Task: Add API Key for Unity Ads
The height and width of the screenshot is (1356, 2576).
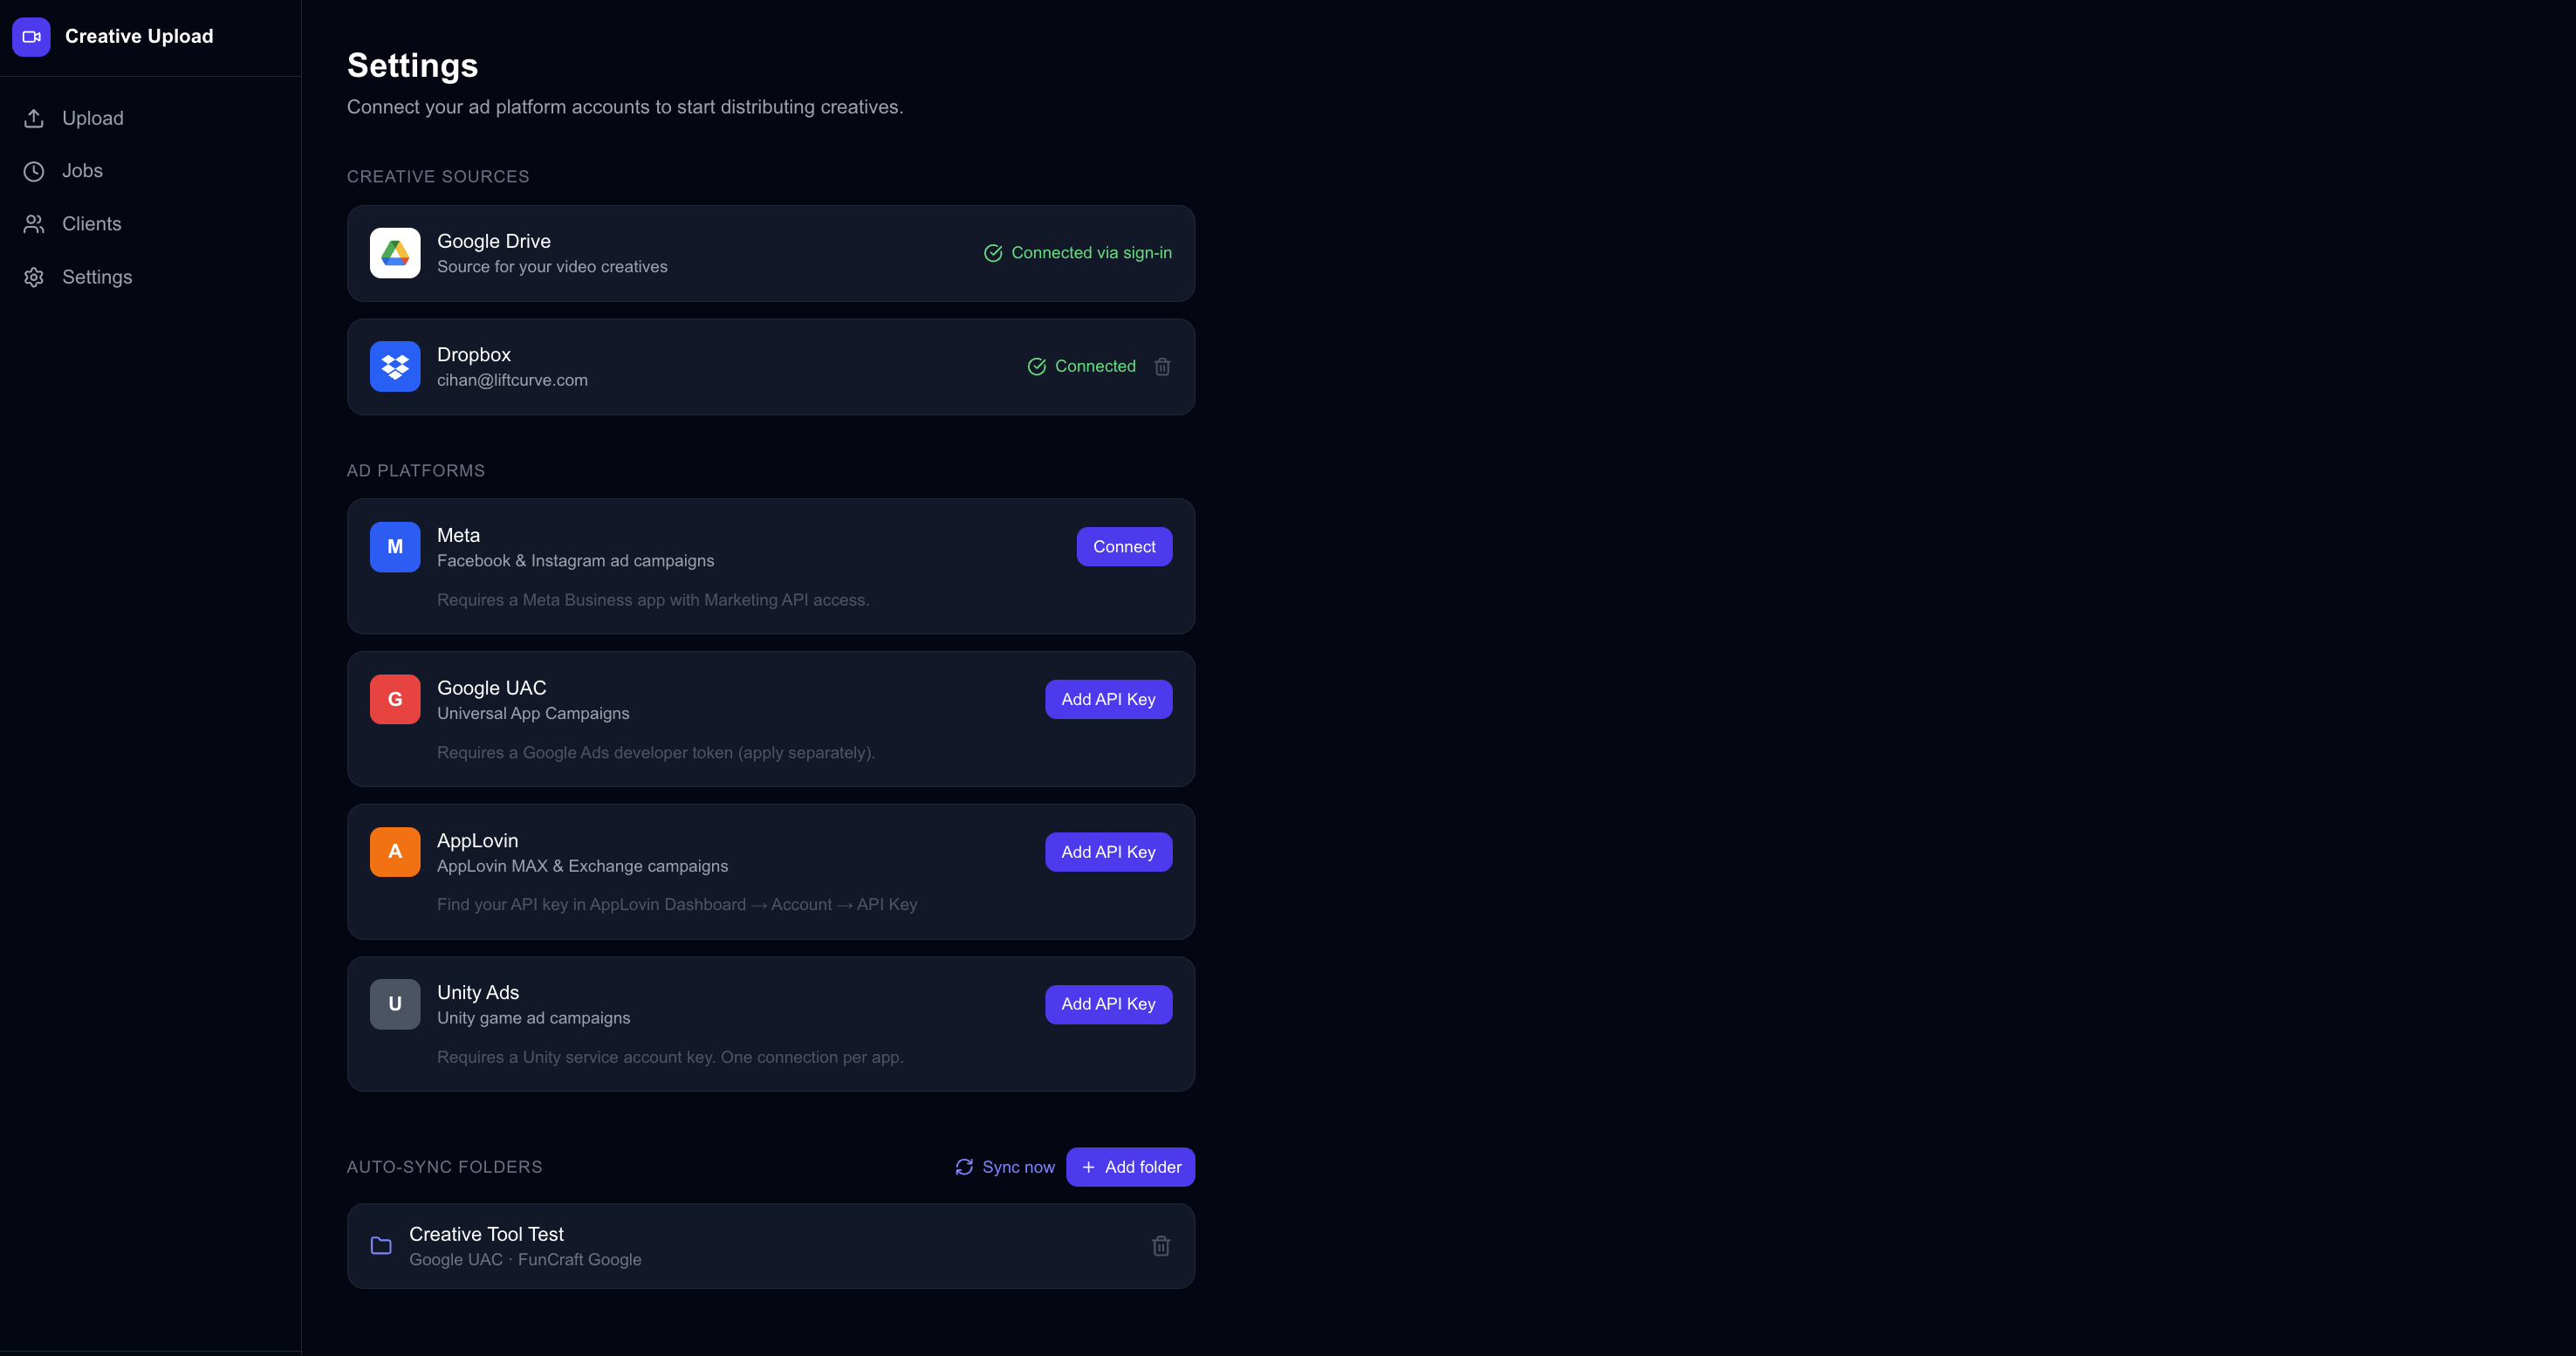Action: [x=1108, y=1004]
